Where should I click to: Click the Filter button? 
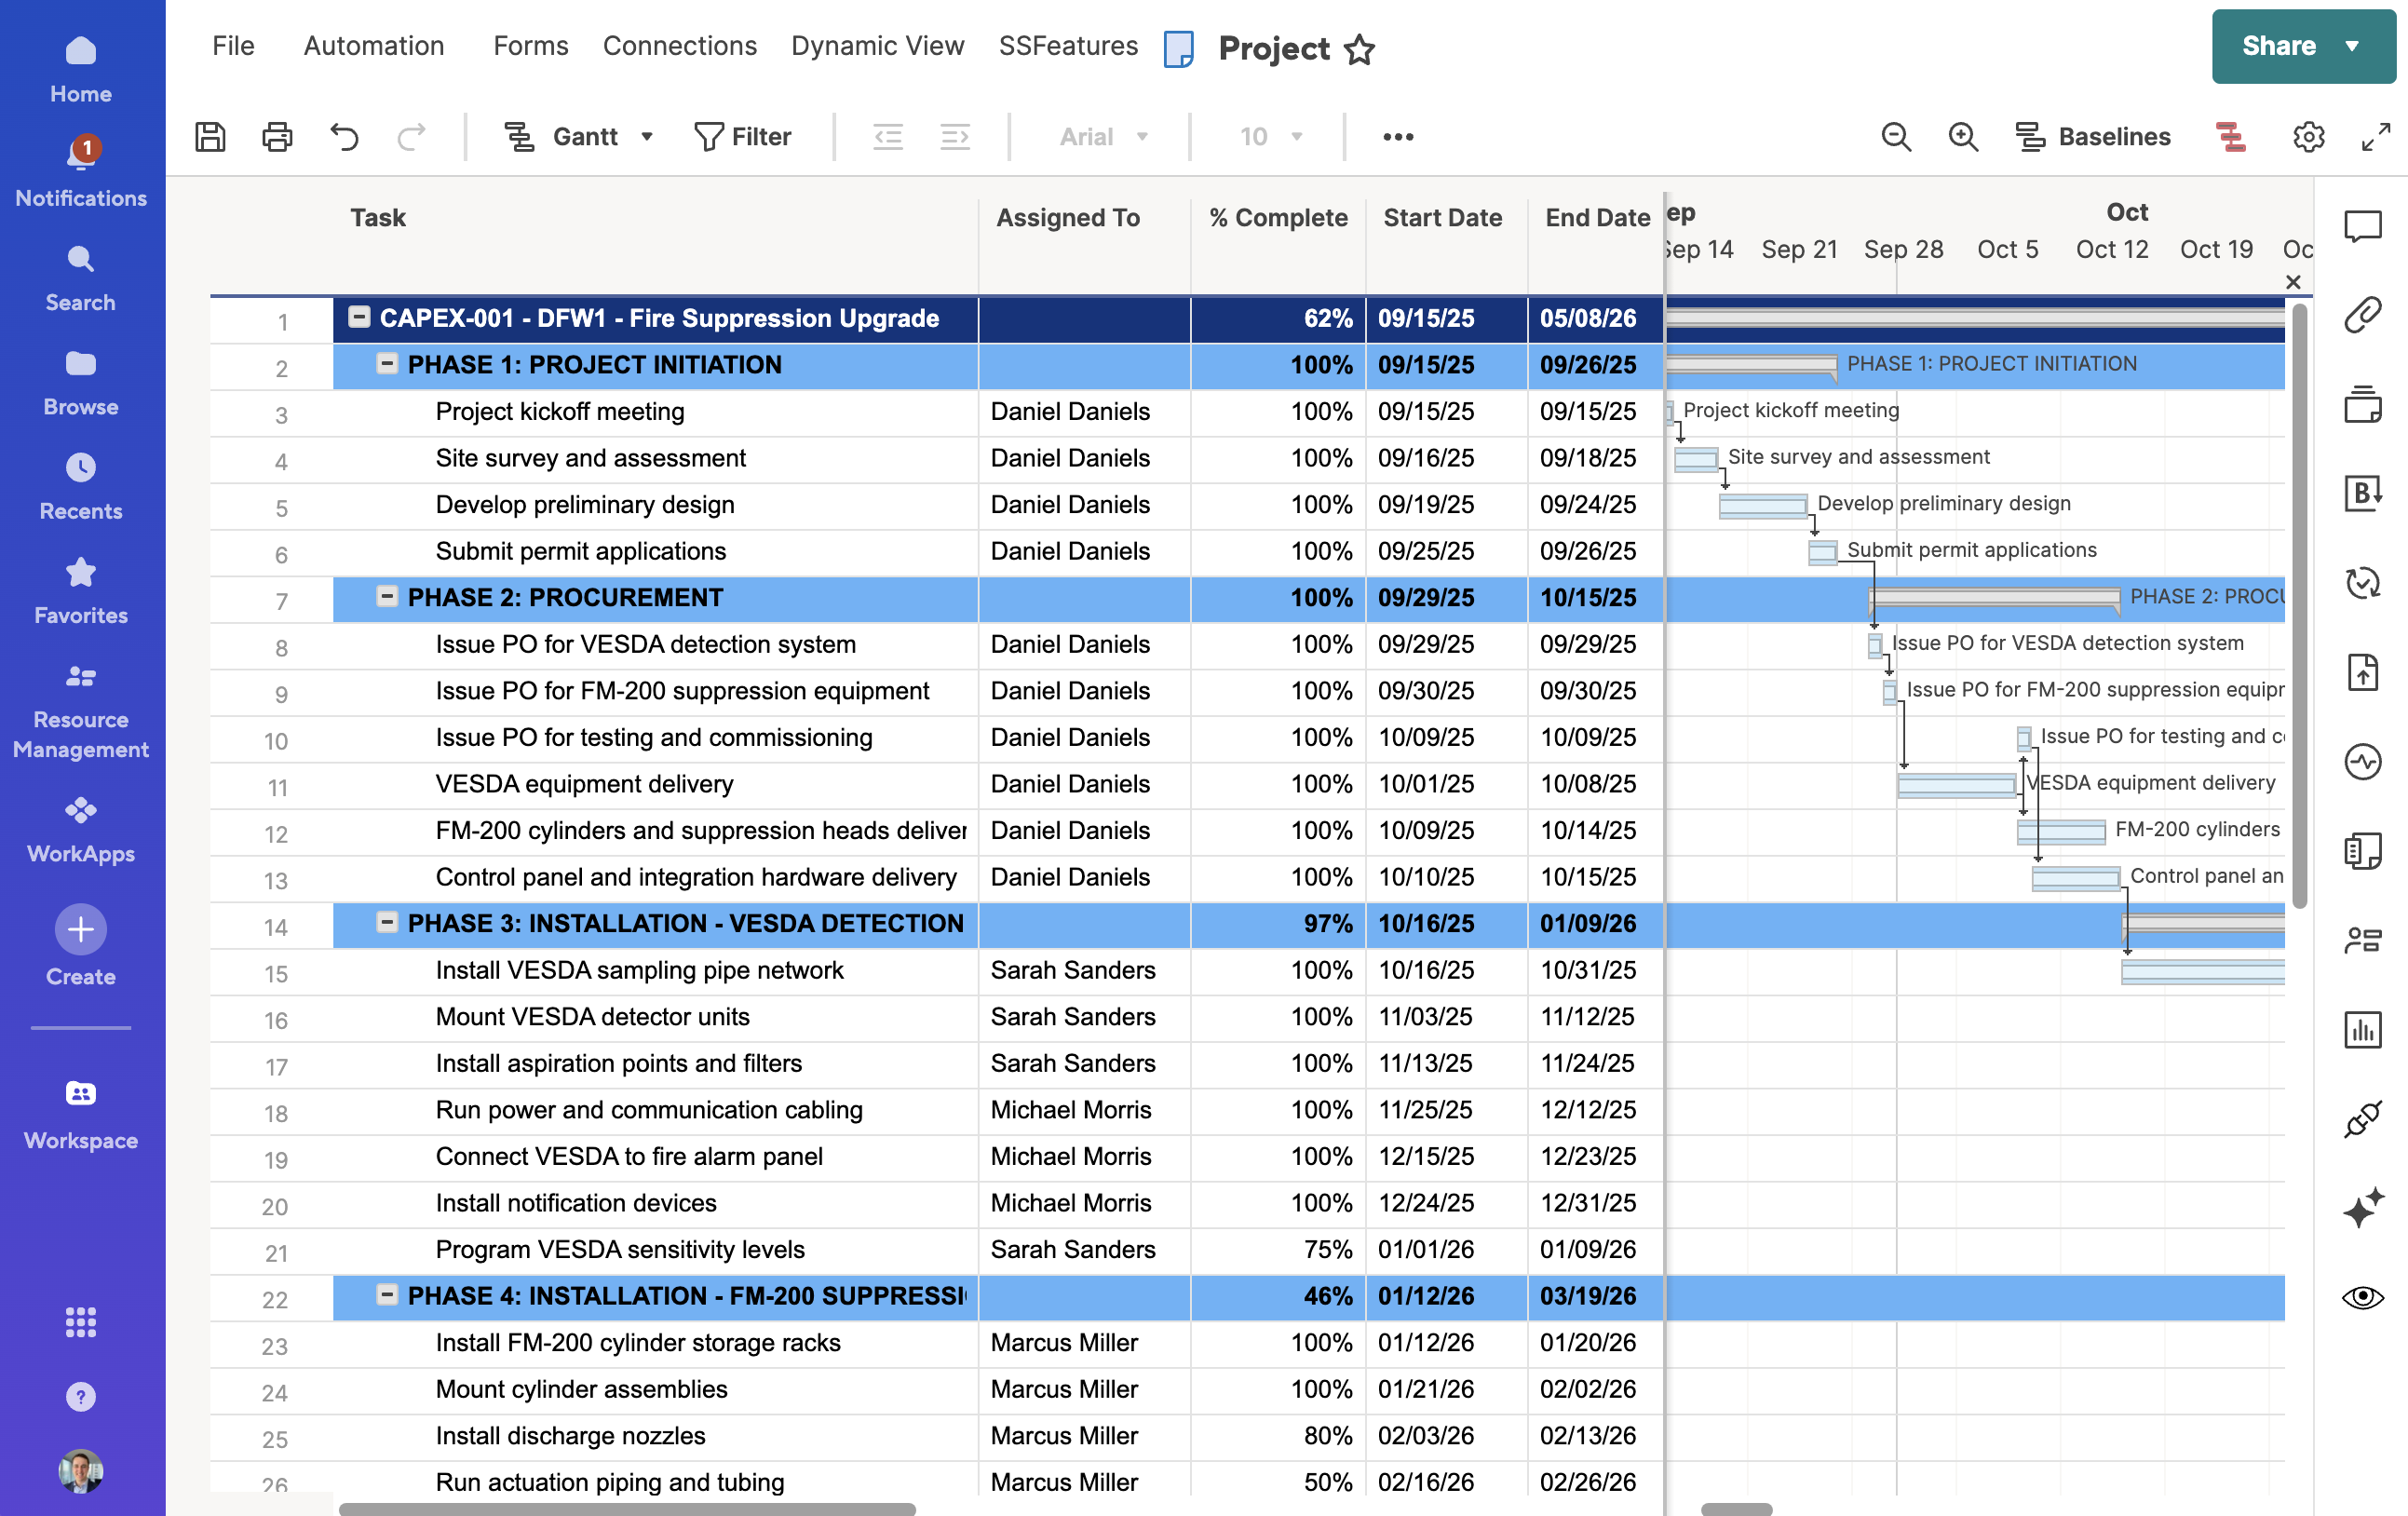(x=742, y=136)
